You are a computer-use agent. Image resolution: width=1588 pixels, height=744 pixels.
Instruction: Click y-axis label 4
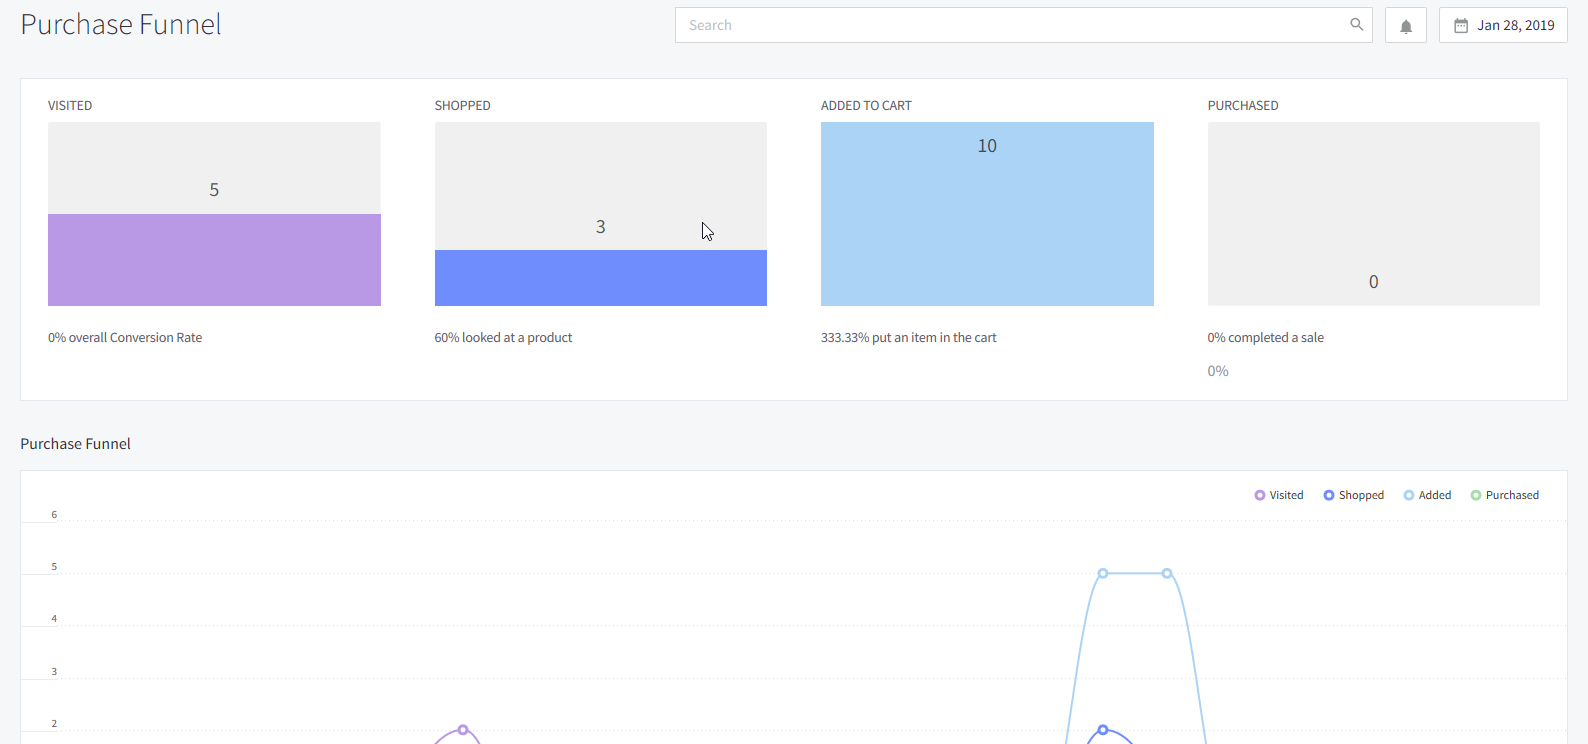(x=54, y=619)
